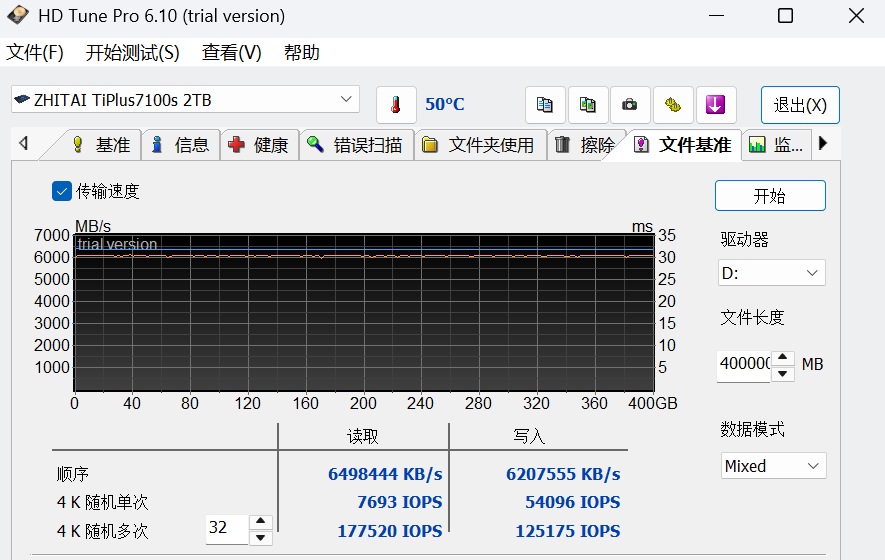Image resolution: width=885 pixels, height=560 pixels.
Task: Decrease file length with down arrow
Action: (783, 373)
